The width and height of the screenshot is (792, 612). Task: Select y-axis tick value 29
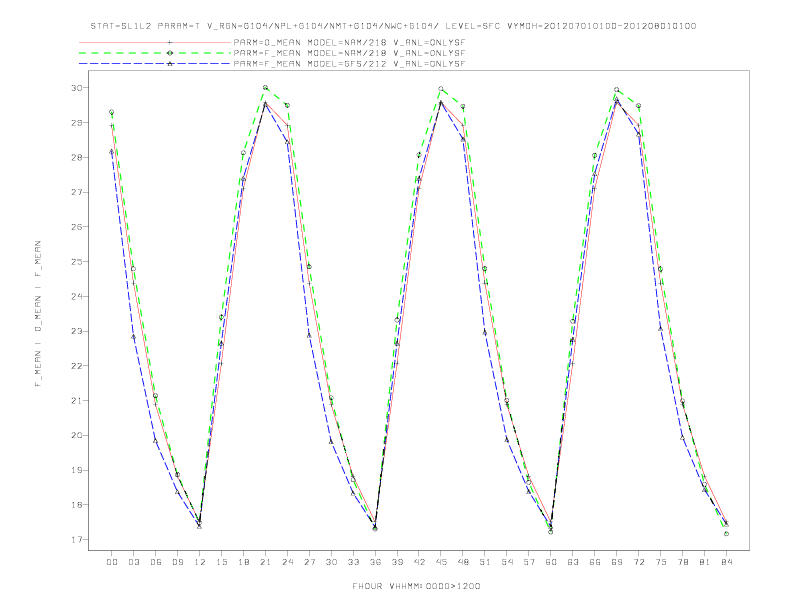(x=77, y=123)
